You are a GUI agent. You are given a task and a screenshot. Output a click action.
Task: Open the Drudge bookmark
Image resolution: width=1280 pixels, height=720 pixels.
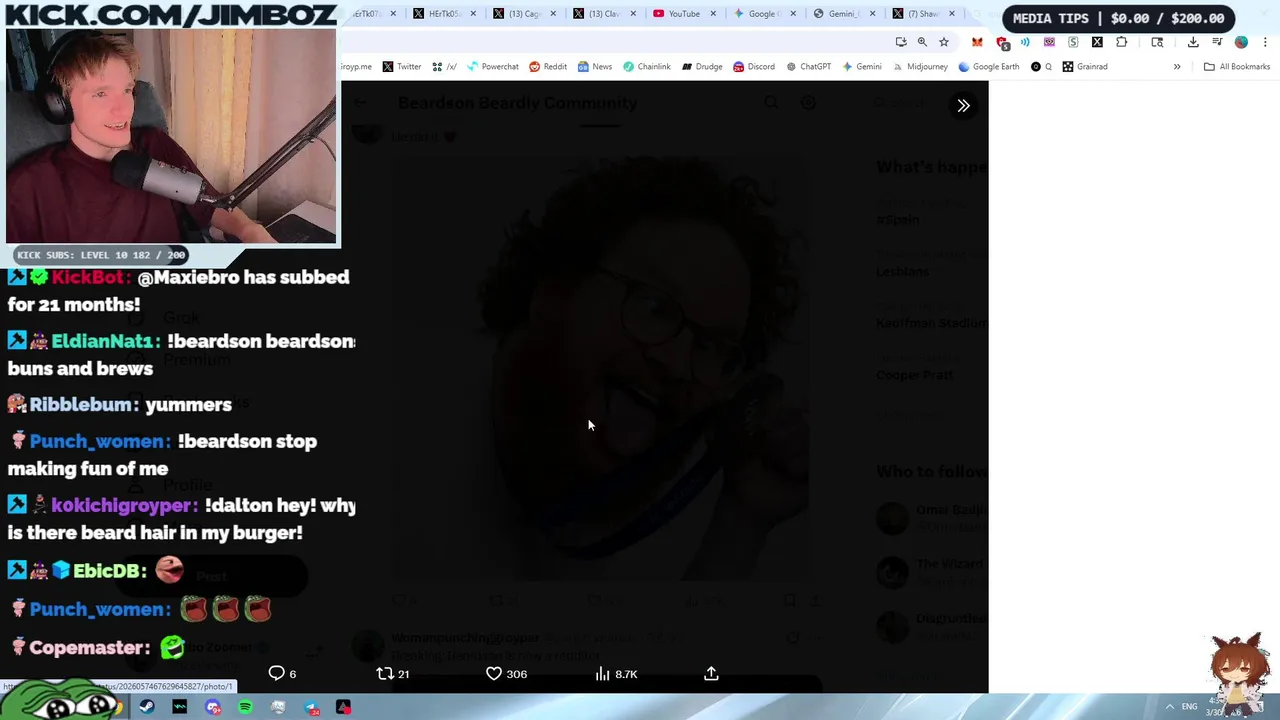point(702,67)
